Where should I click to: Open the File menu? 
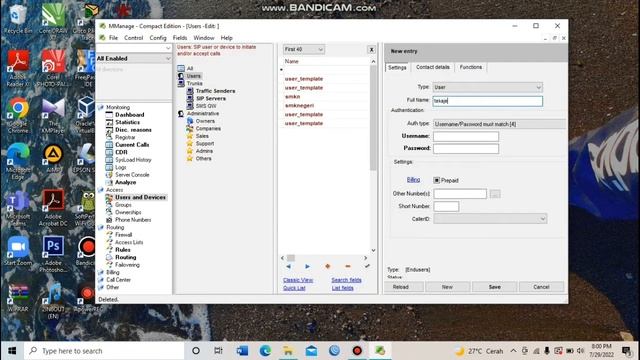(113, 38)
